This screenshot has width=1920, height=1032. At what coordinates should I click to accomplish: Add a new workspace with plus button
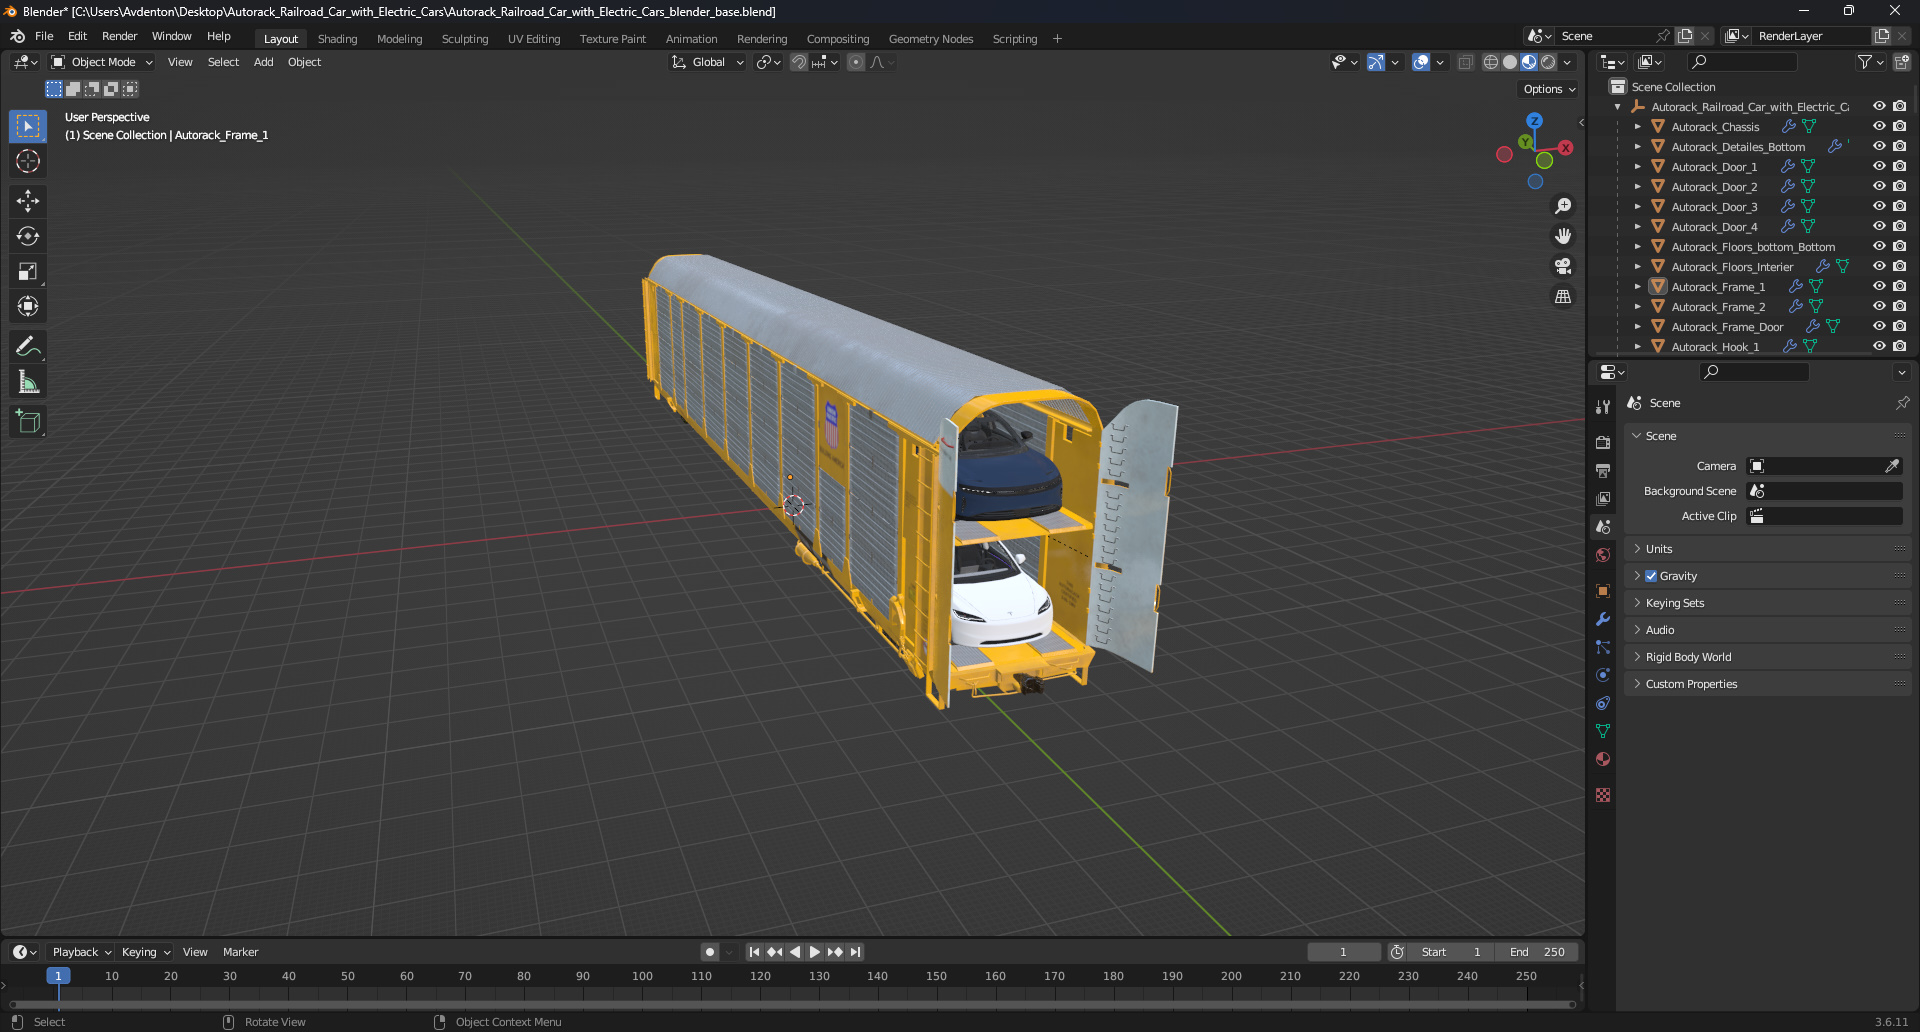1057,39
